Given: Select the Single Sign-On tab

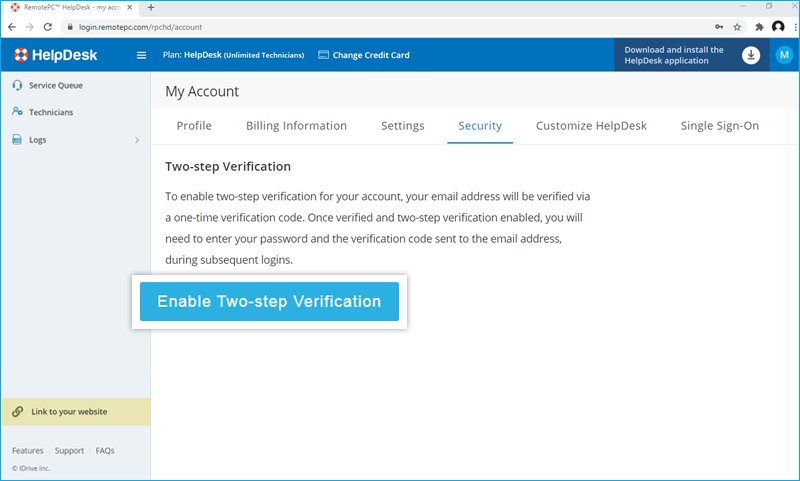Looking at the screenshot, I should pos(719,126).
